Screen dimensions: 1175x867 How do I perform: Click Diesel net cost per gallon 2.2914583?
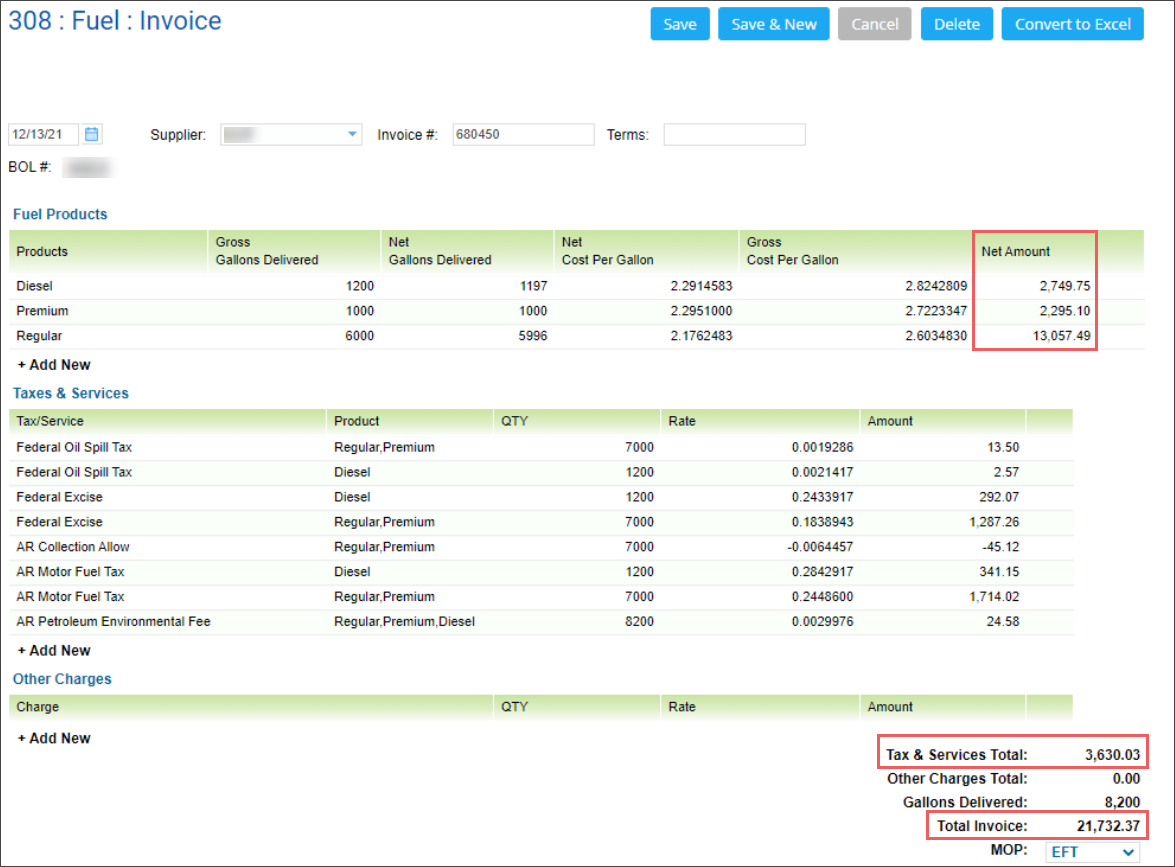(701, 286)
